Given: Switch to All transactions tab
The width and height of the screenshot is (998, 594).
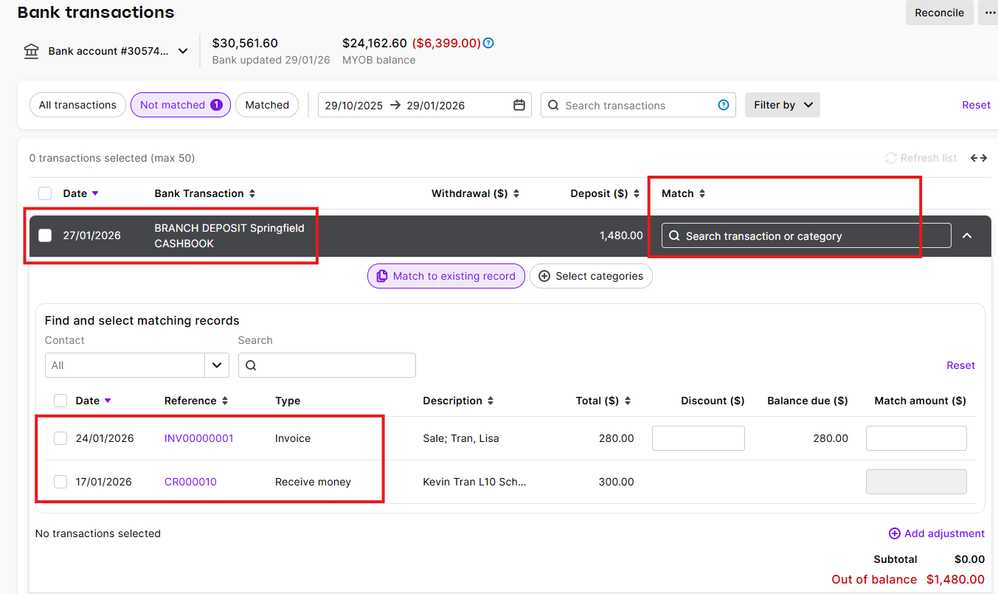Looking at the screenshot, I should pos(77,105).
